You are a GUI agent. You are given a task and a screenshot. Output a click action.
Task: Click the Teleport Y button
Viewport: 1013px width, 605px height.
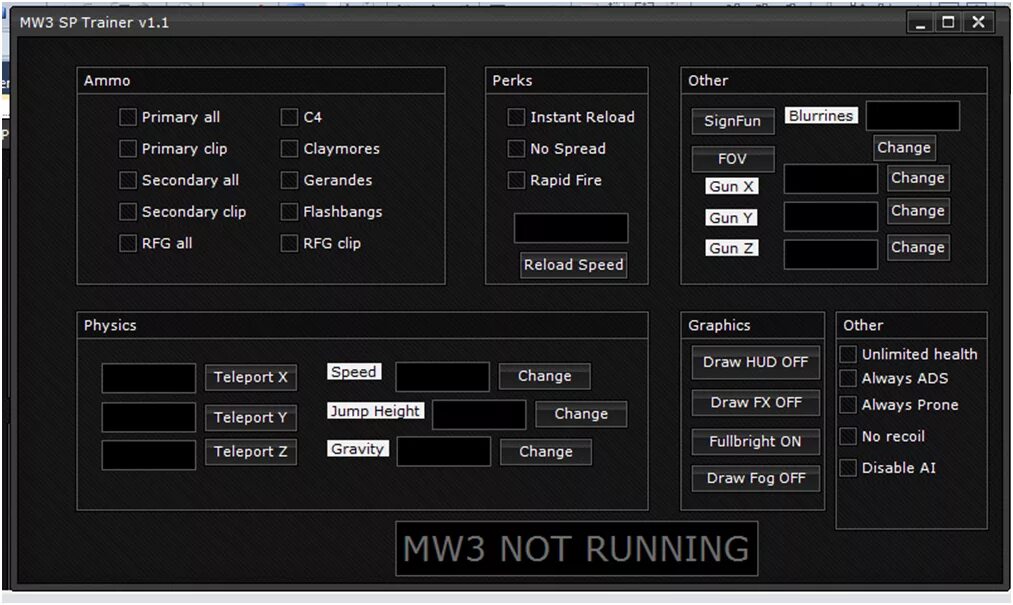[x=251, y=418]
